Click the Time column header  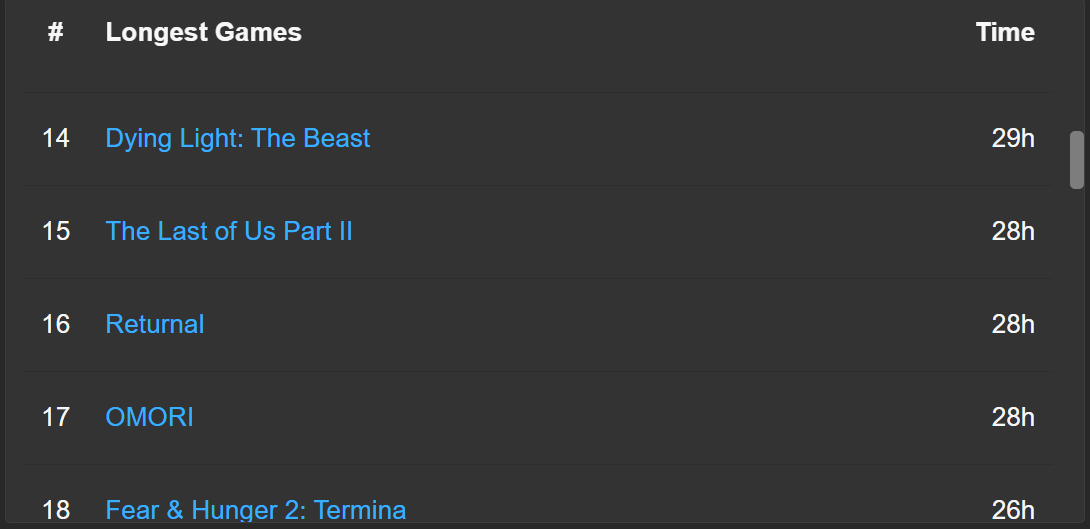pos(1004,32)
